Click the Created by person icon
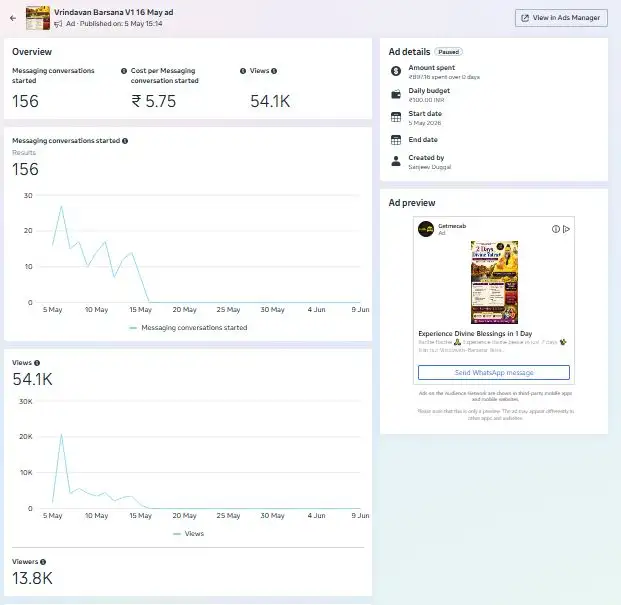 click(x=396, y=161)
